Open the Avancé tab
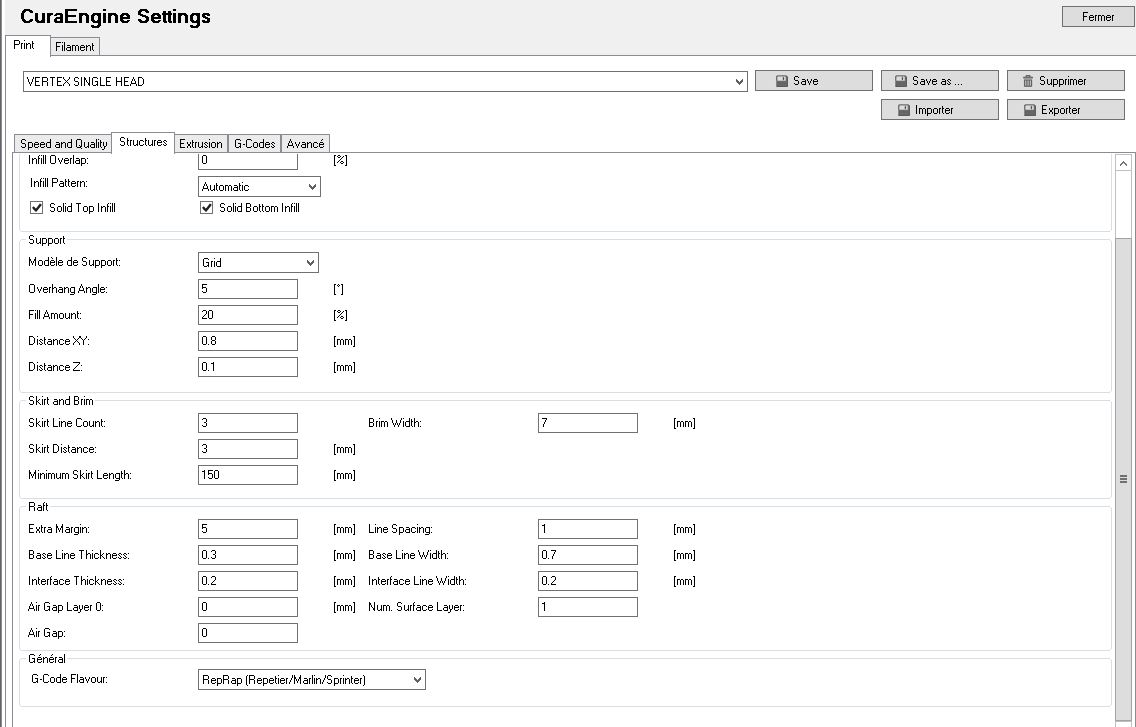The width and height of the screenshot is (1136, 727). [x=305, y=144]
